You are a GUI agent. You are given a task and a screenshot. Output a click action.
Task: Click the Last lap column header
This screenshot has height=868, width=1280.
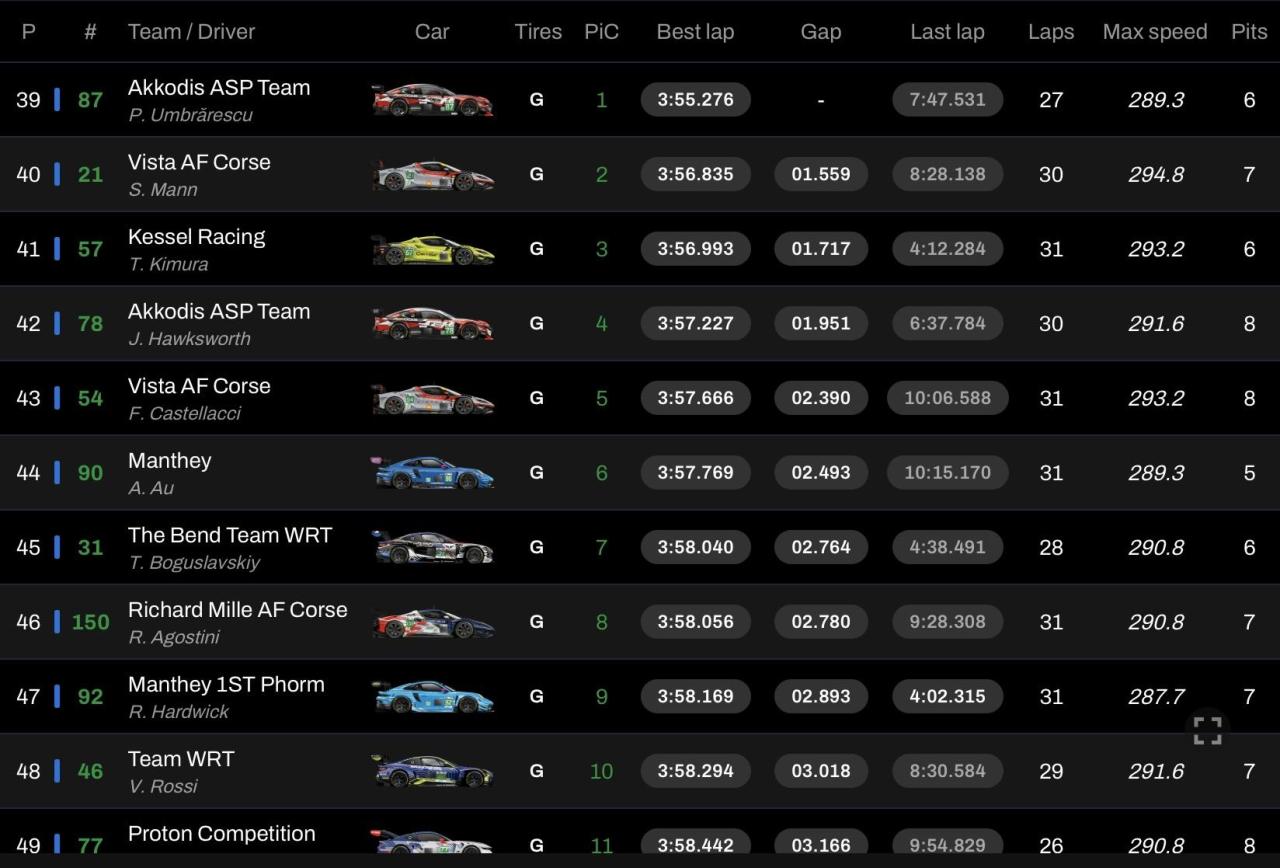coord(947,32)
